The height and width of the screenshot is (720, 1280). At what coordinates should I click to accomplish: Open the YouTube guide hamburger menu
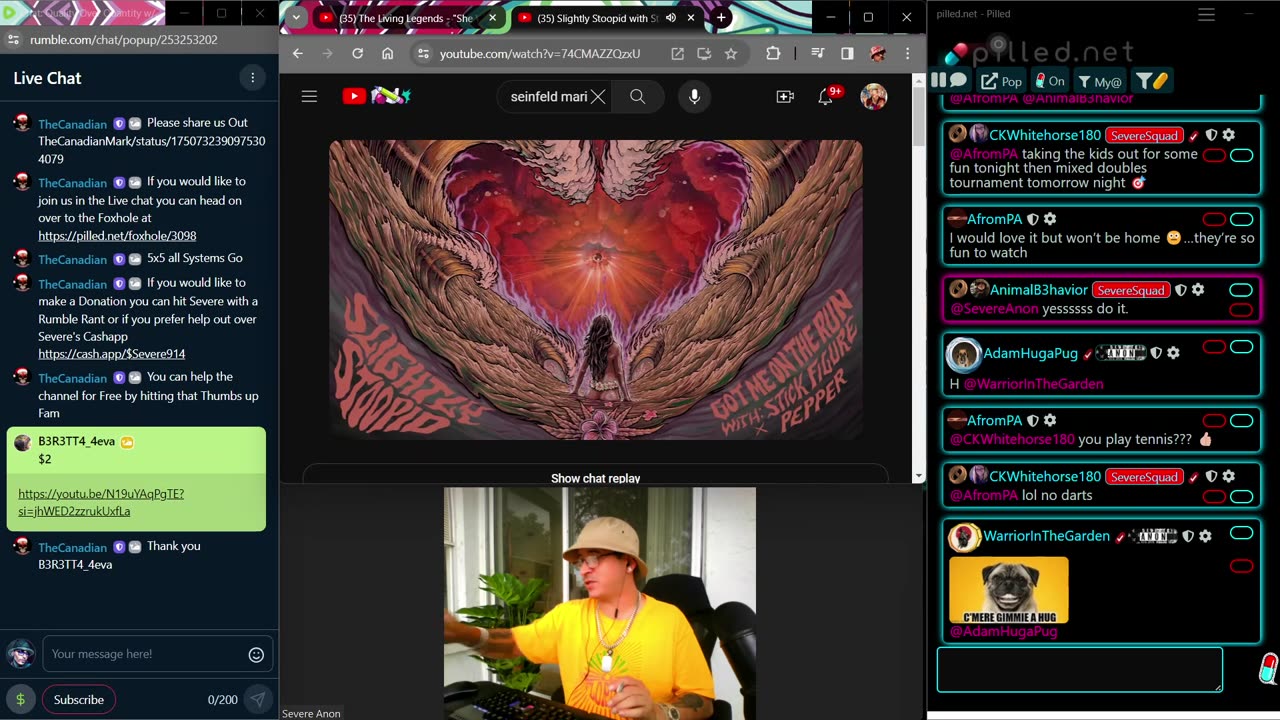pos(309,96)
